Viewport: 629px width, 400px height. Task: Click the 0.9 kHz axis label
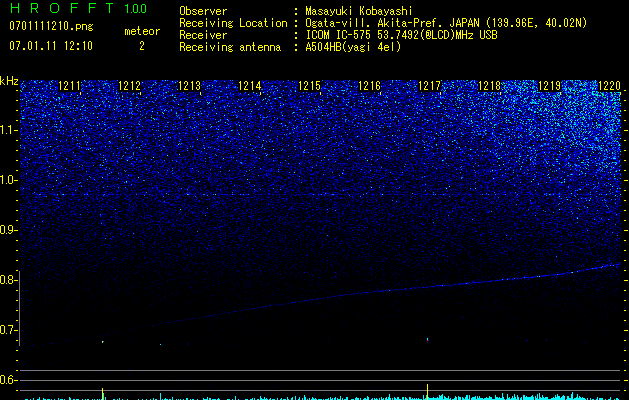tap(9, 230)
